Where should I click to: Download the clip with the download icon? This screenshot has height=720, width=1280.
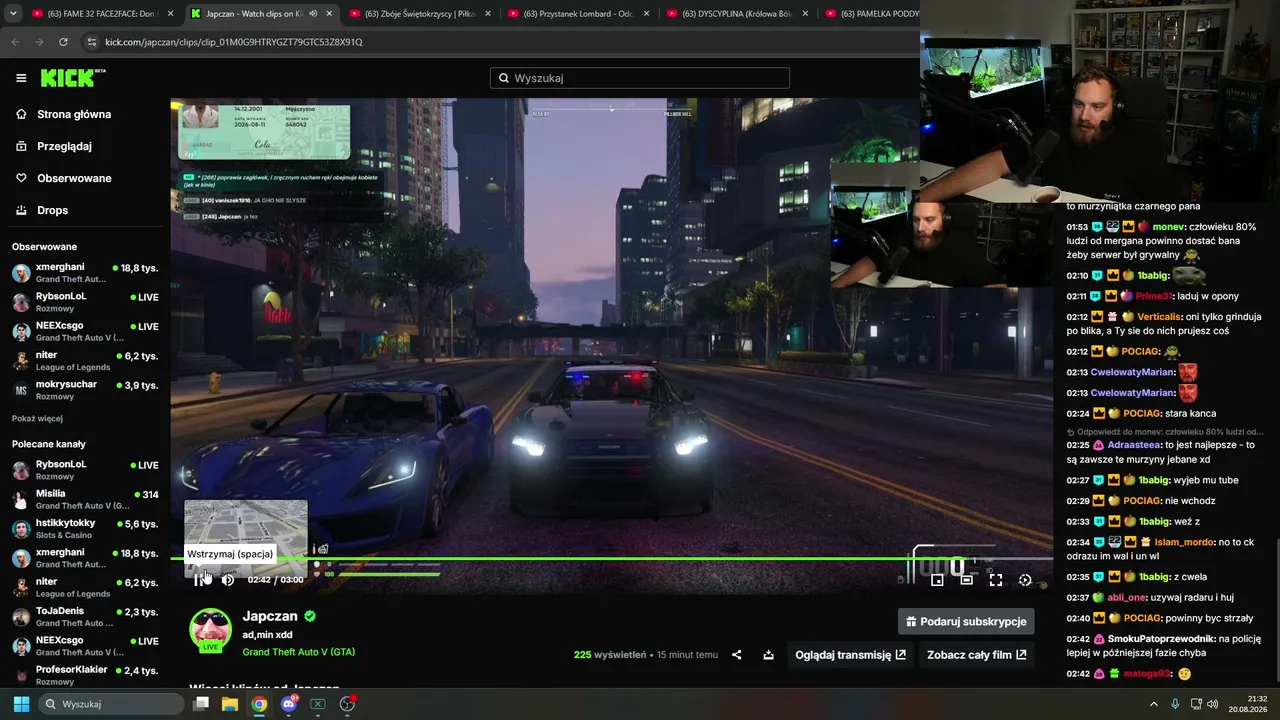768,655
